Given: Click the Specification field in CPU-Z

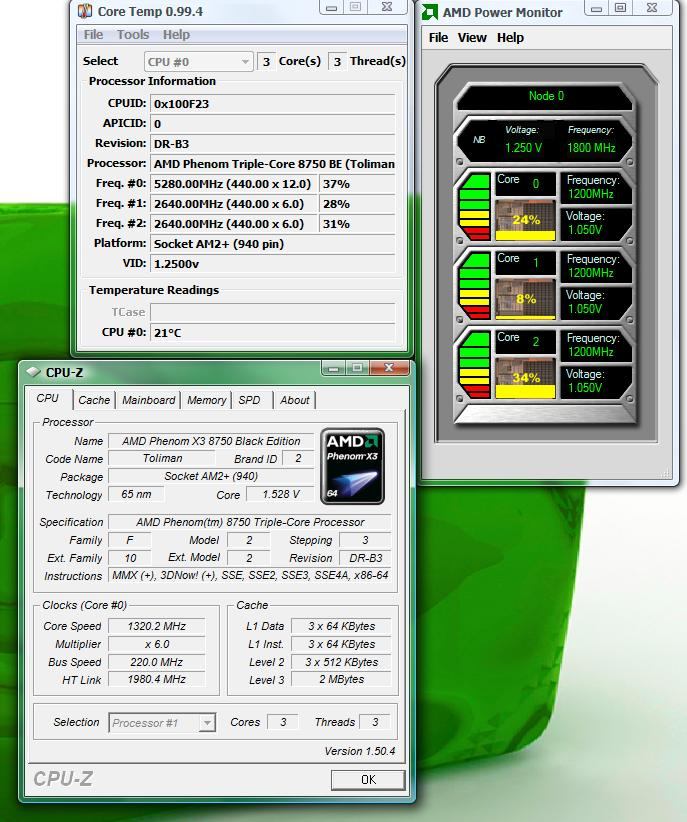Looking at the screenshot, I should coord(250,522).
